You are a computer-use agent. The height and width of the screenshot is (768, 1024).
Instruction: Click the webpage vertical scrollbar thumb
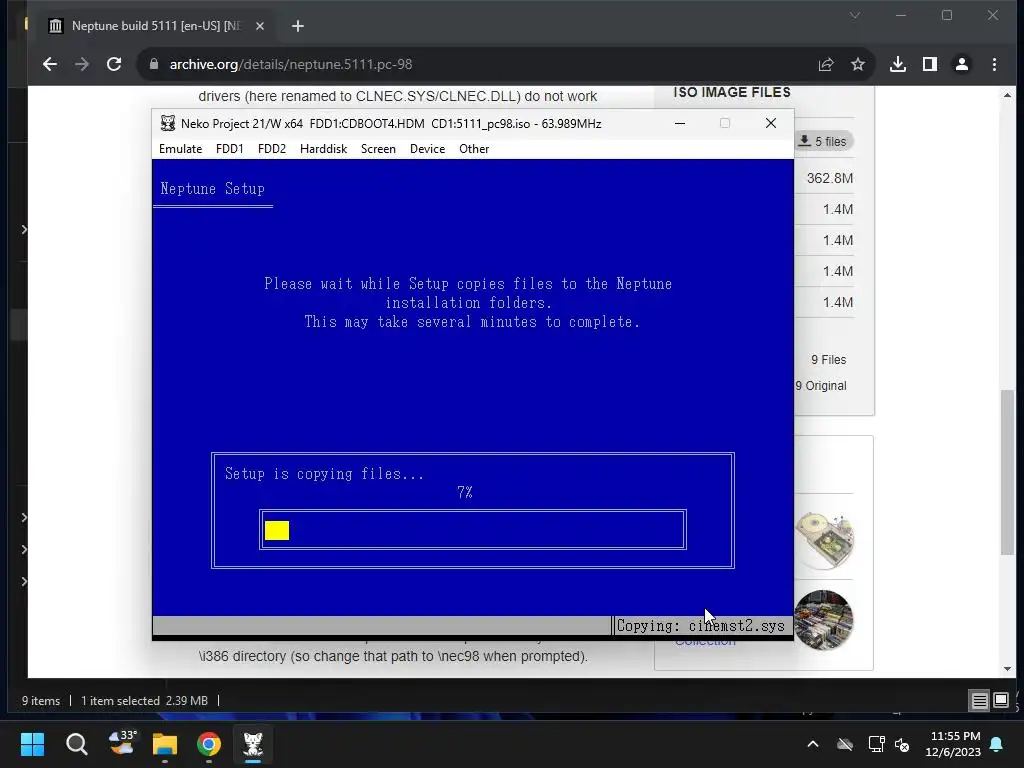coord(1008,472)
